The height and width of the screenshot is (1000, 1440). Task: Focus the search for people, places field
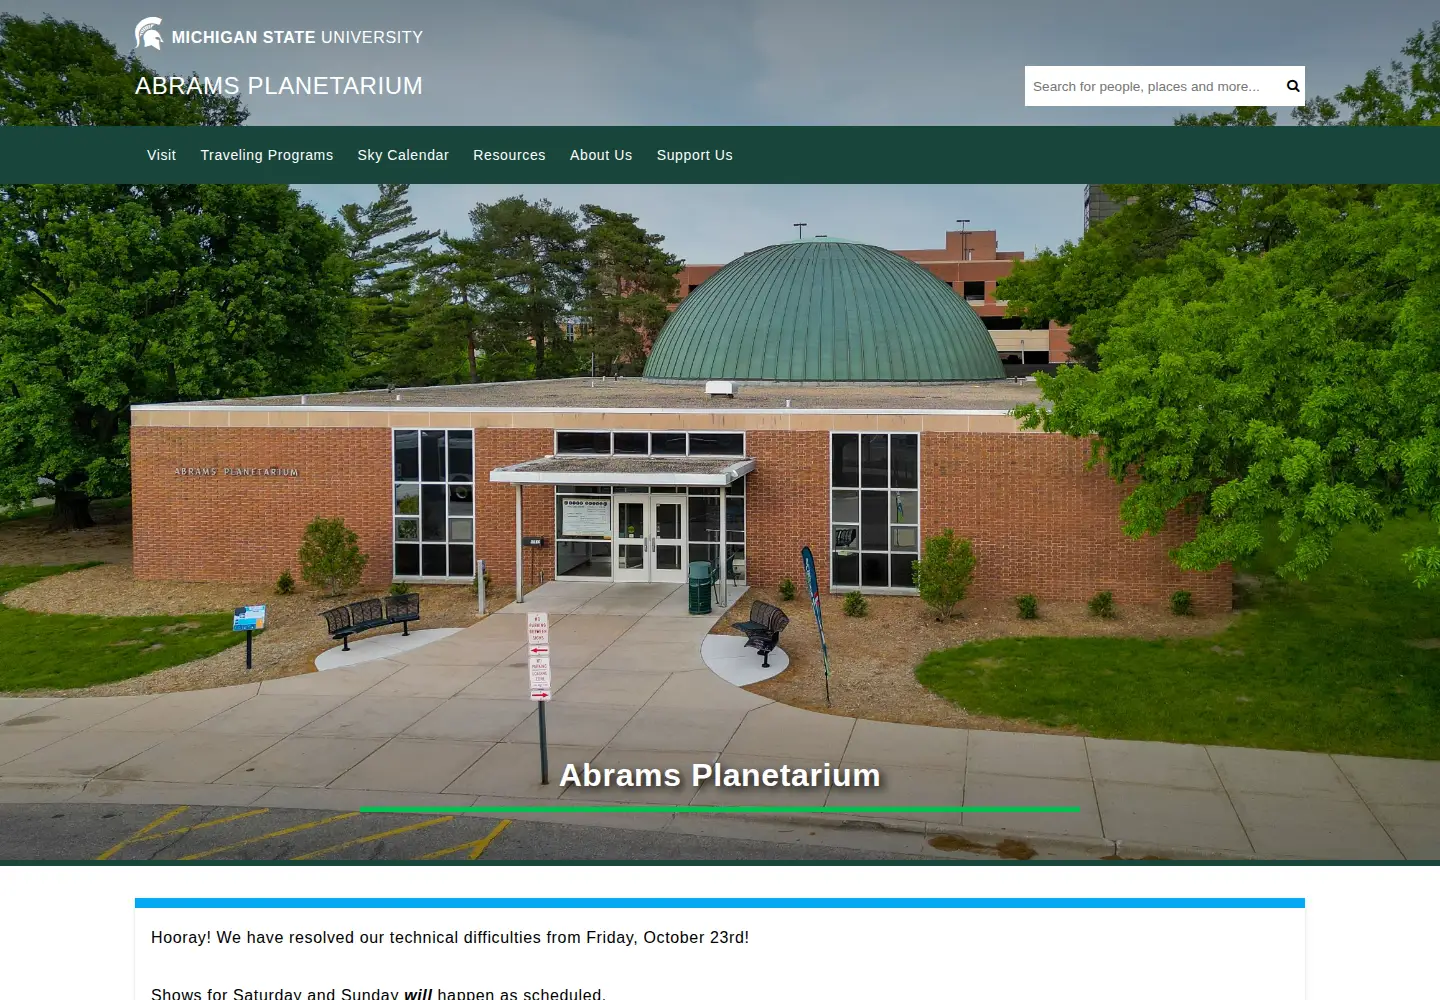coord(1153,86)
